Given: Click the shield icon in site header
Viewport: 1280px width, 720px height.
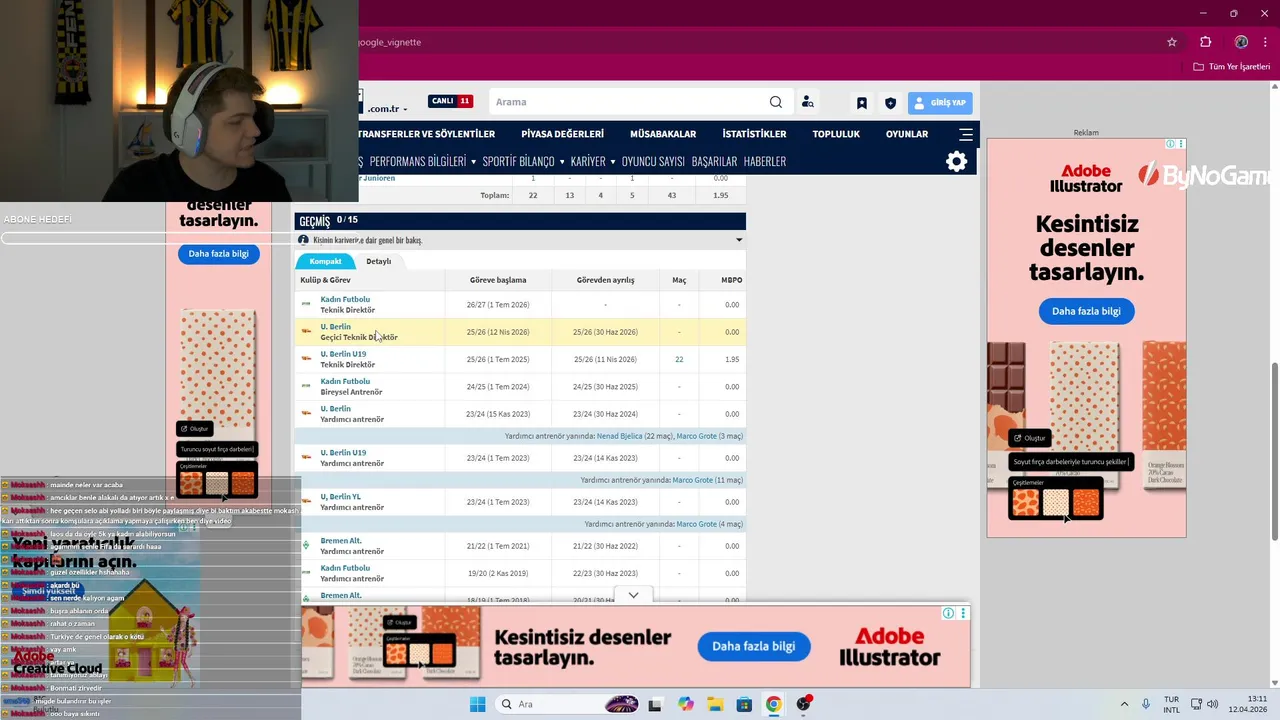Looking at the screenshot, I should tap(890, 102).
